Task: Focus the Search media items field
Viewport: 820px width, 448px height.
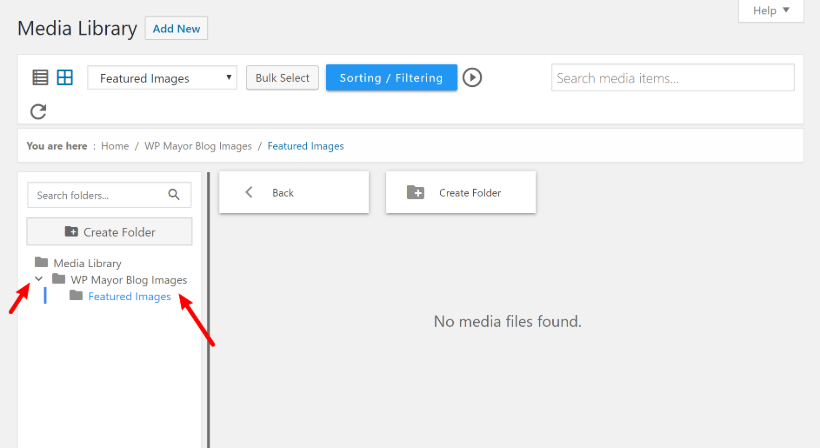Action: coord(673,77)
